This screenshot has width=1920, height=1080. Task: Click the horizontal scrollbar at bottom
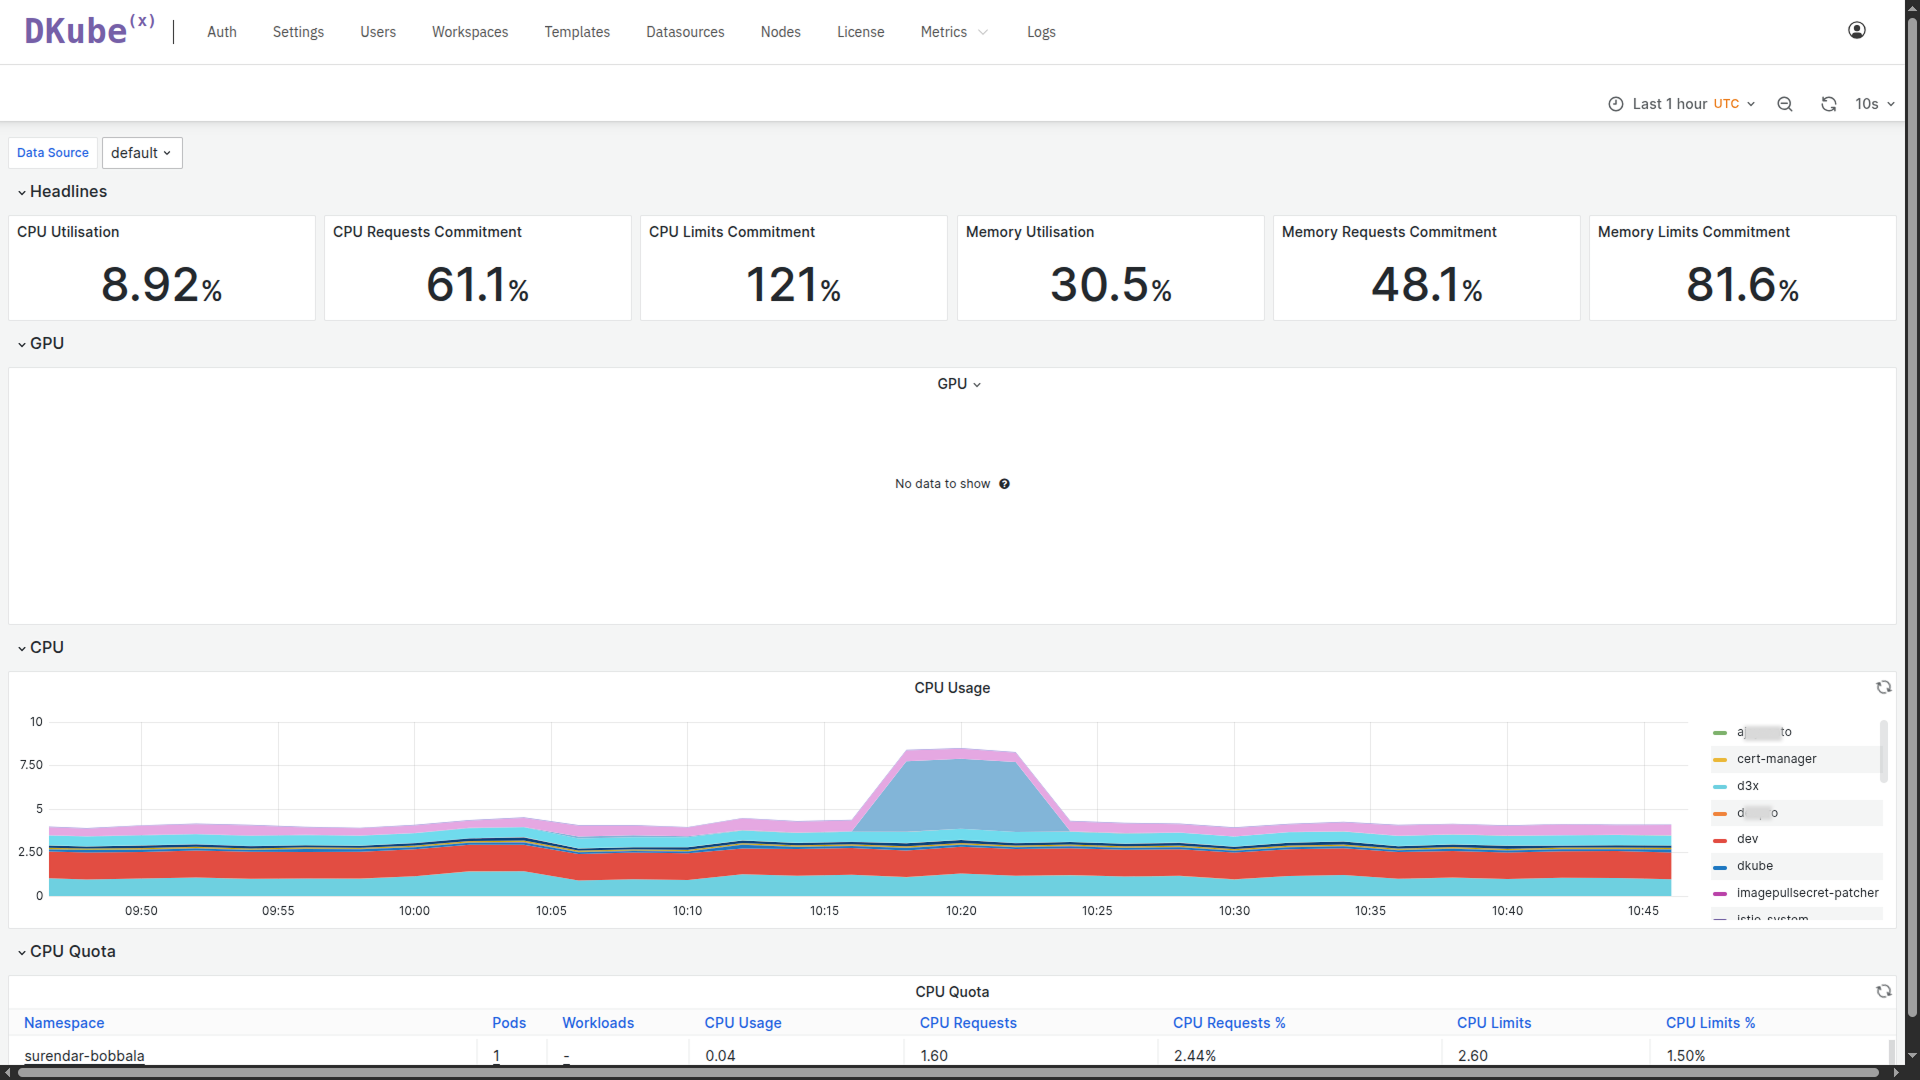[x=950, y=1073]
